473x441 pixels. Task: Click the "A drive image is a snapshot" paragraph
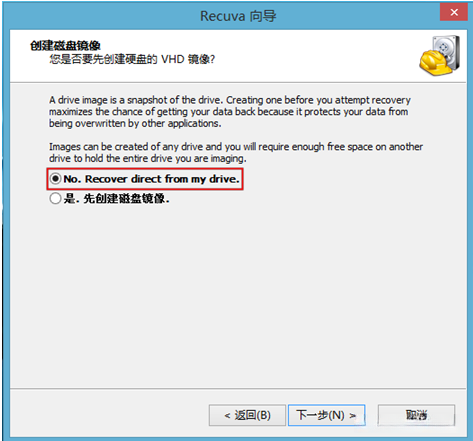(230, 112)
